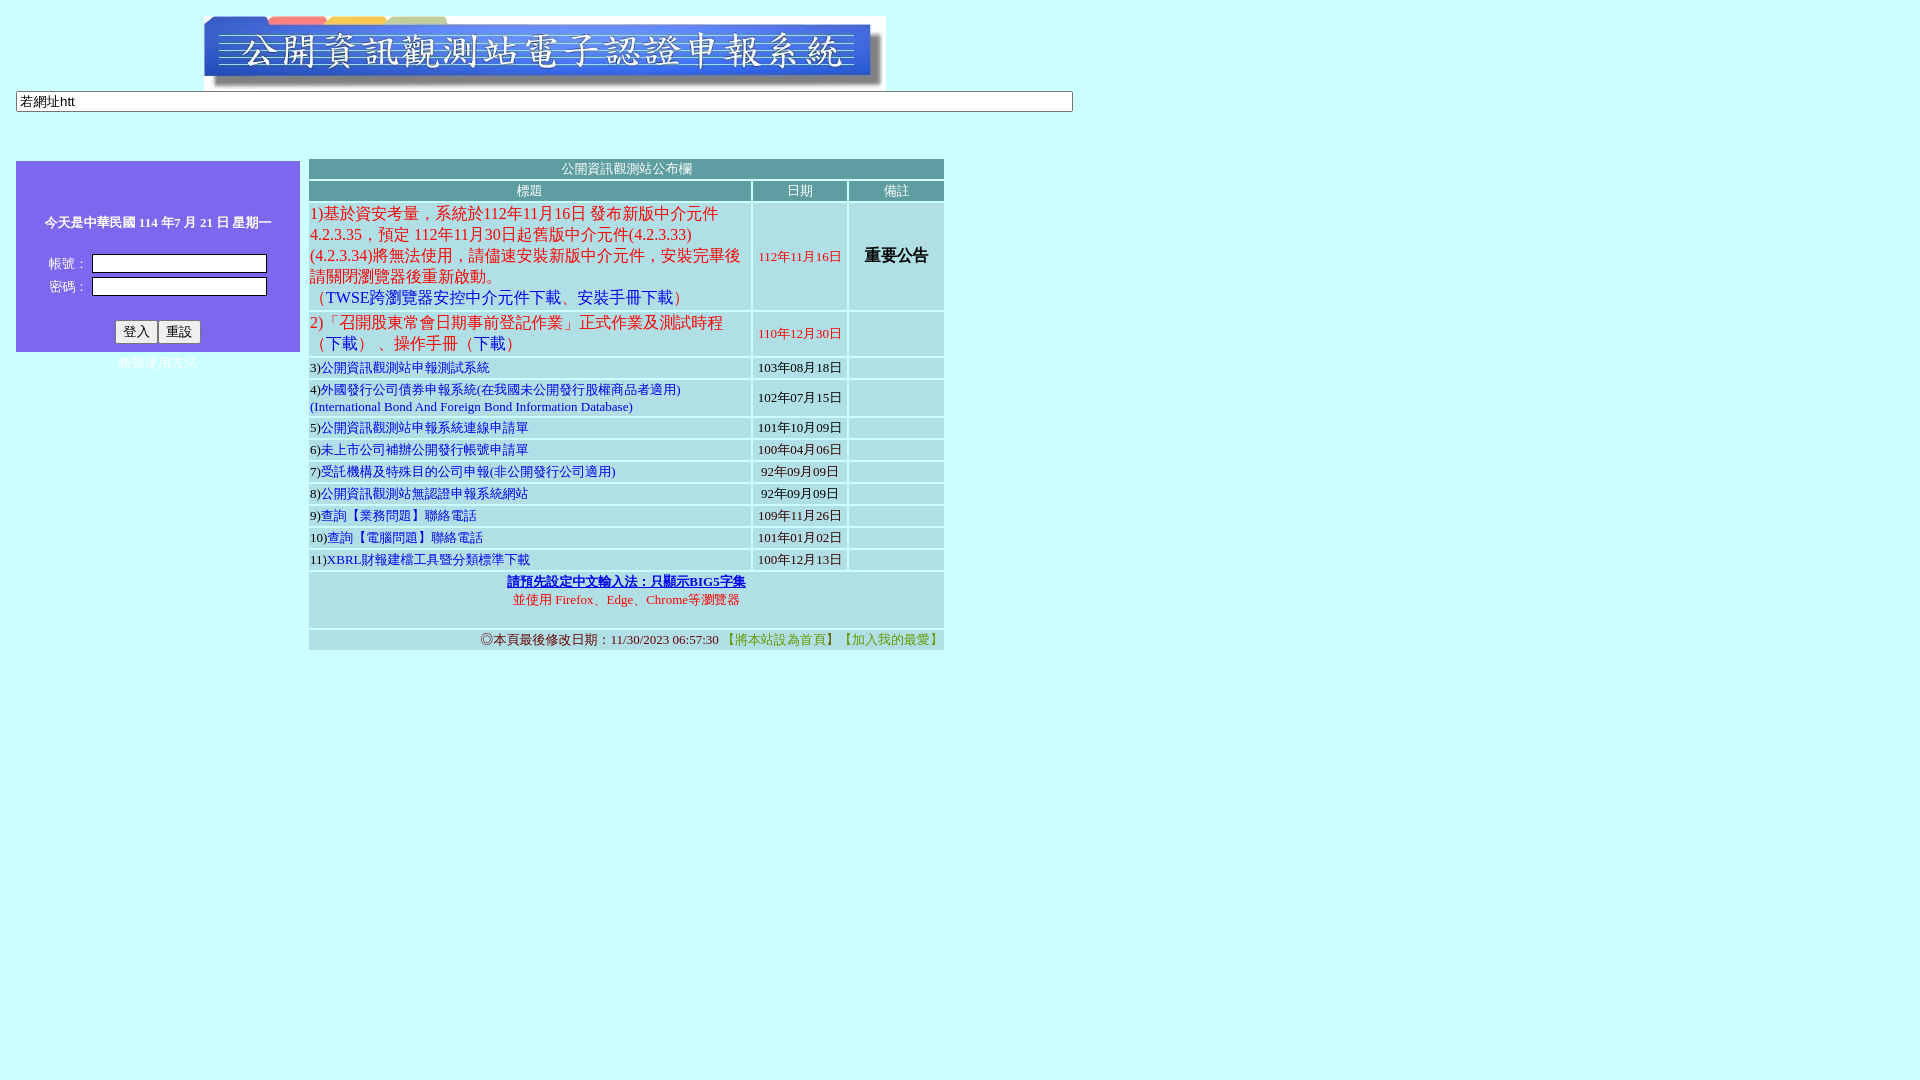Open 查詢【業務問題】聯絡電話 link
The height and width of the screenshot is (1080, 1920).
399,516
